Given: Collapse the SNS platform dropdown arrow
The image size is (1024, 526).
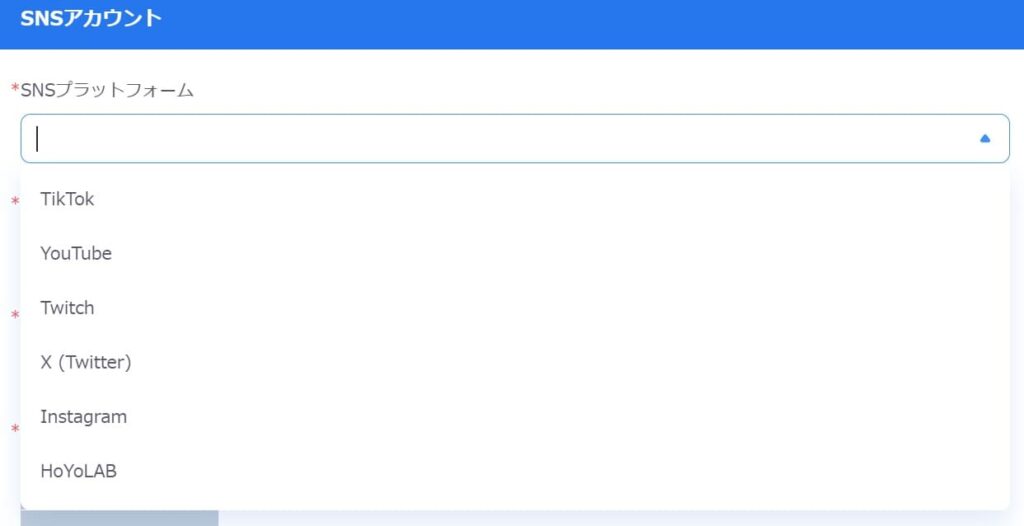Looking at the screenshot, I should click(985, 139).
